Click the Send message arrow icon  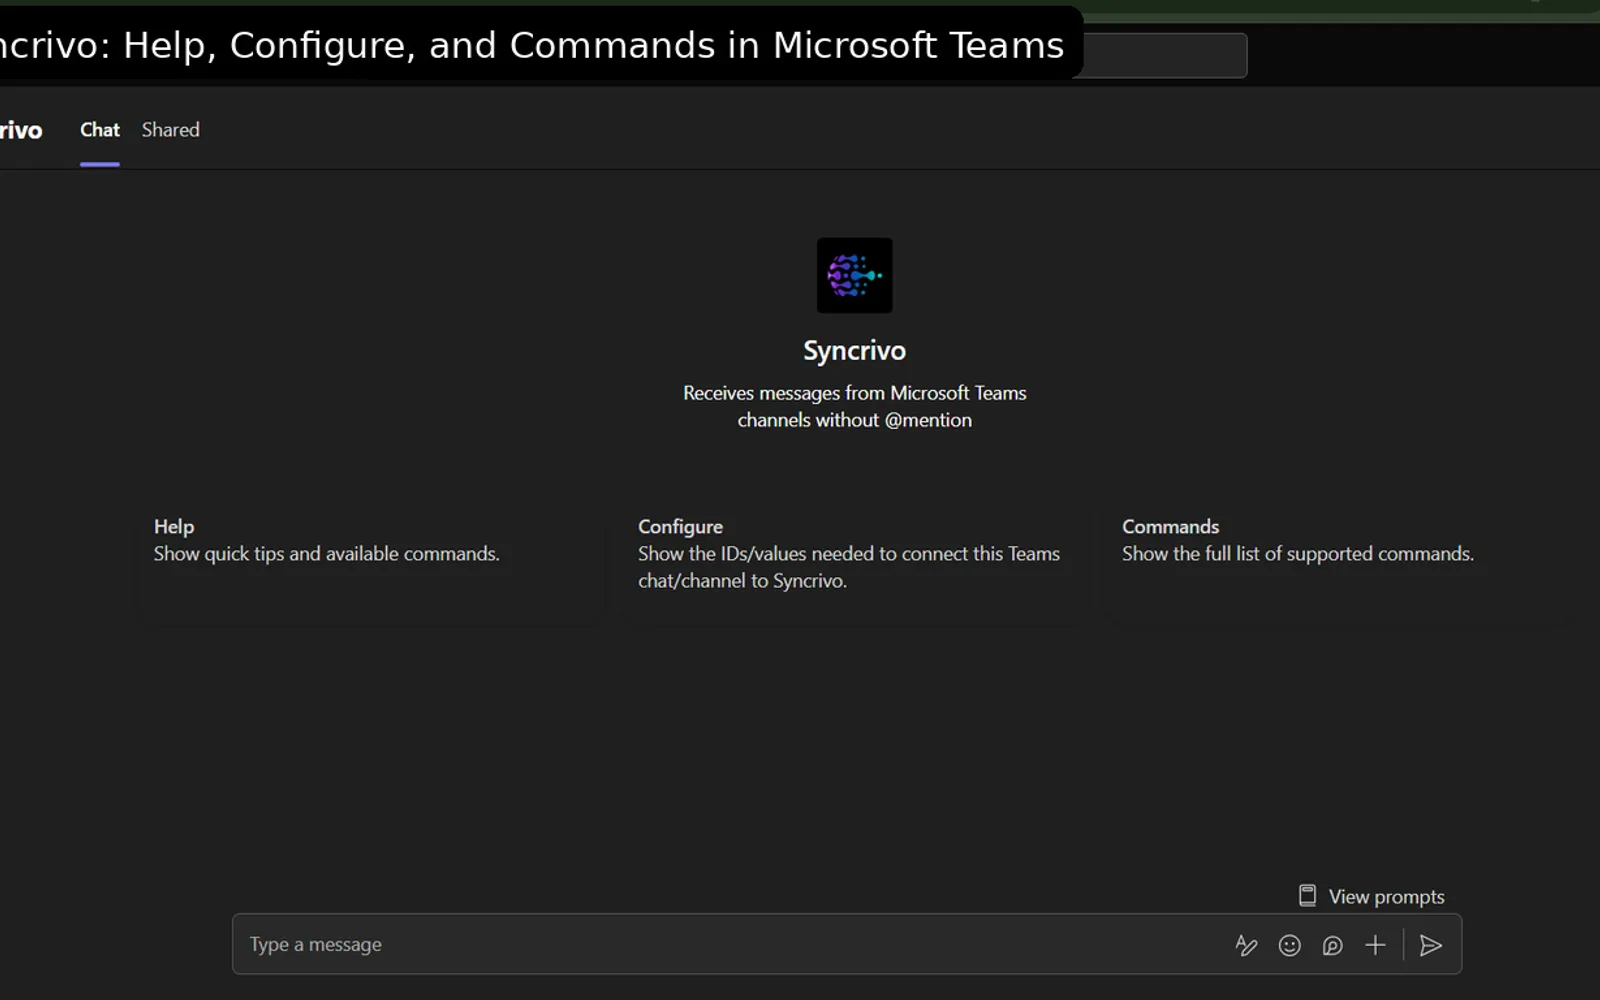coord(1431,945)
